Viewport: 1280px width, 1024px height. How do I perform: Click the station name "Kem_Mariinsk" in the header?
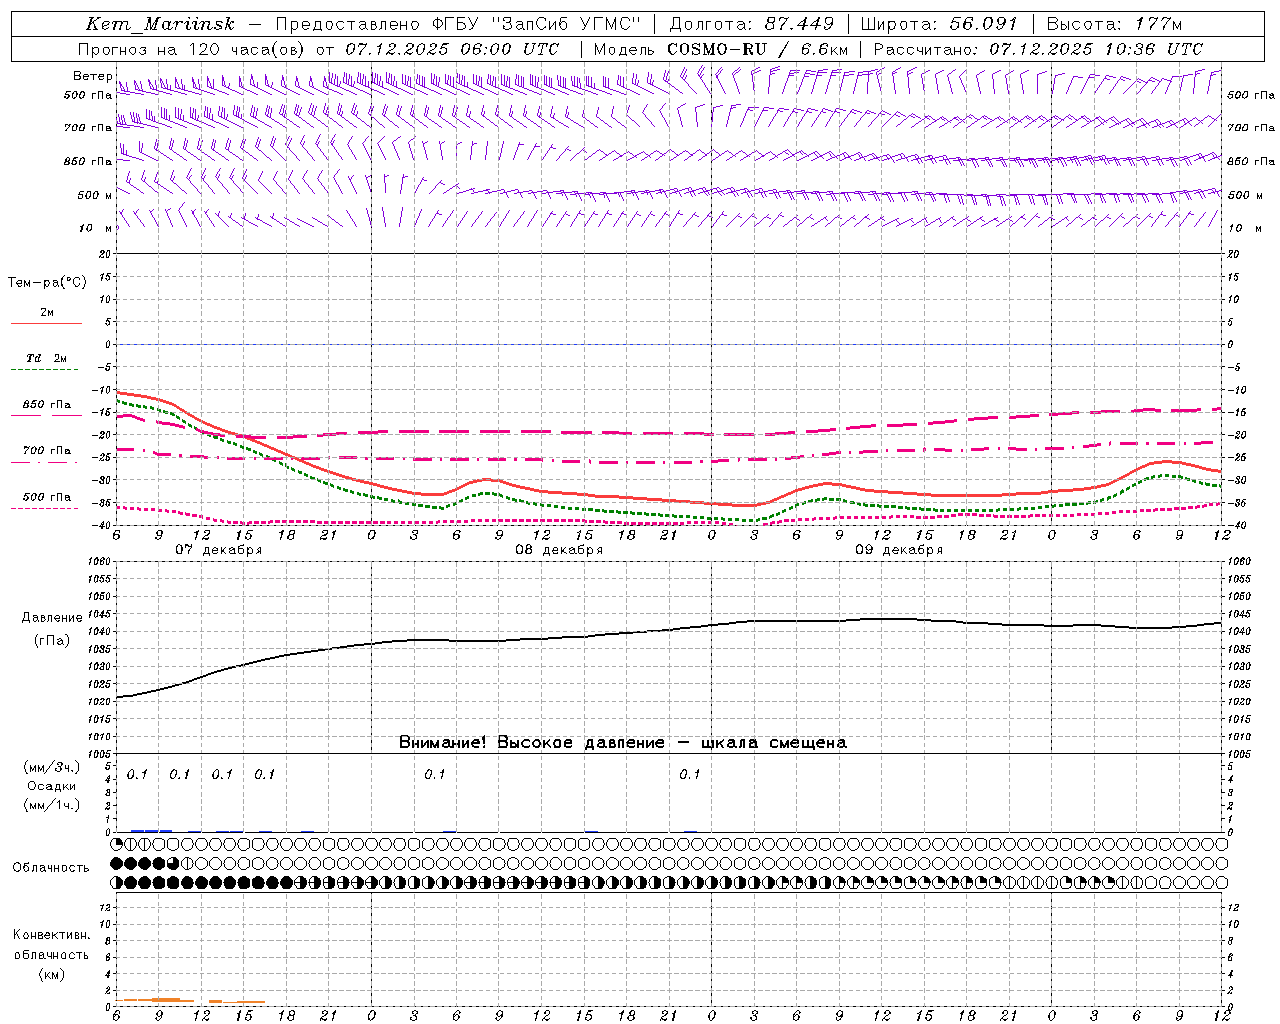point(160,24)
